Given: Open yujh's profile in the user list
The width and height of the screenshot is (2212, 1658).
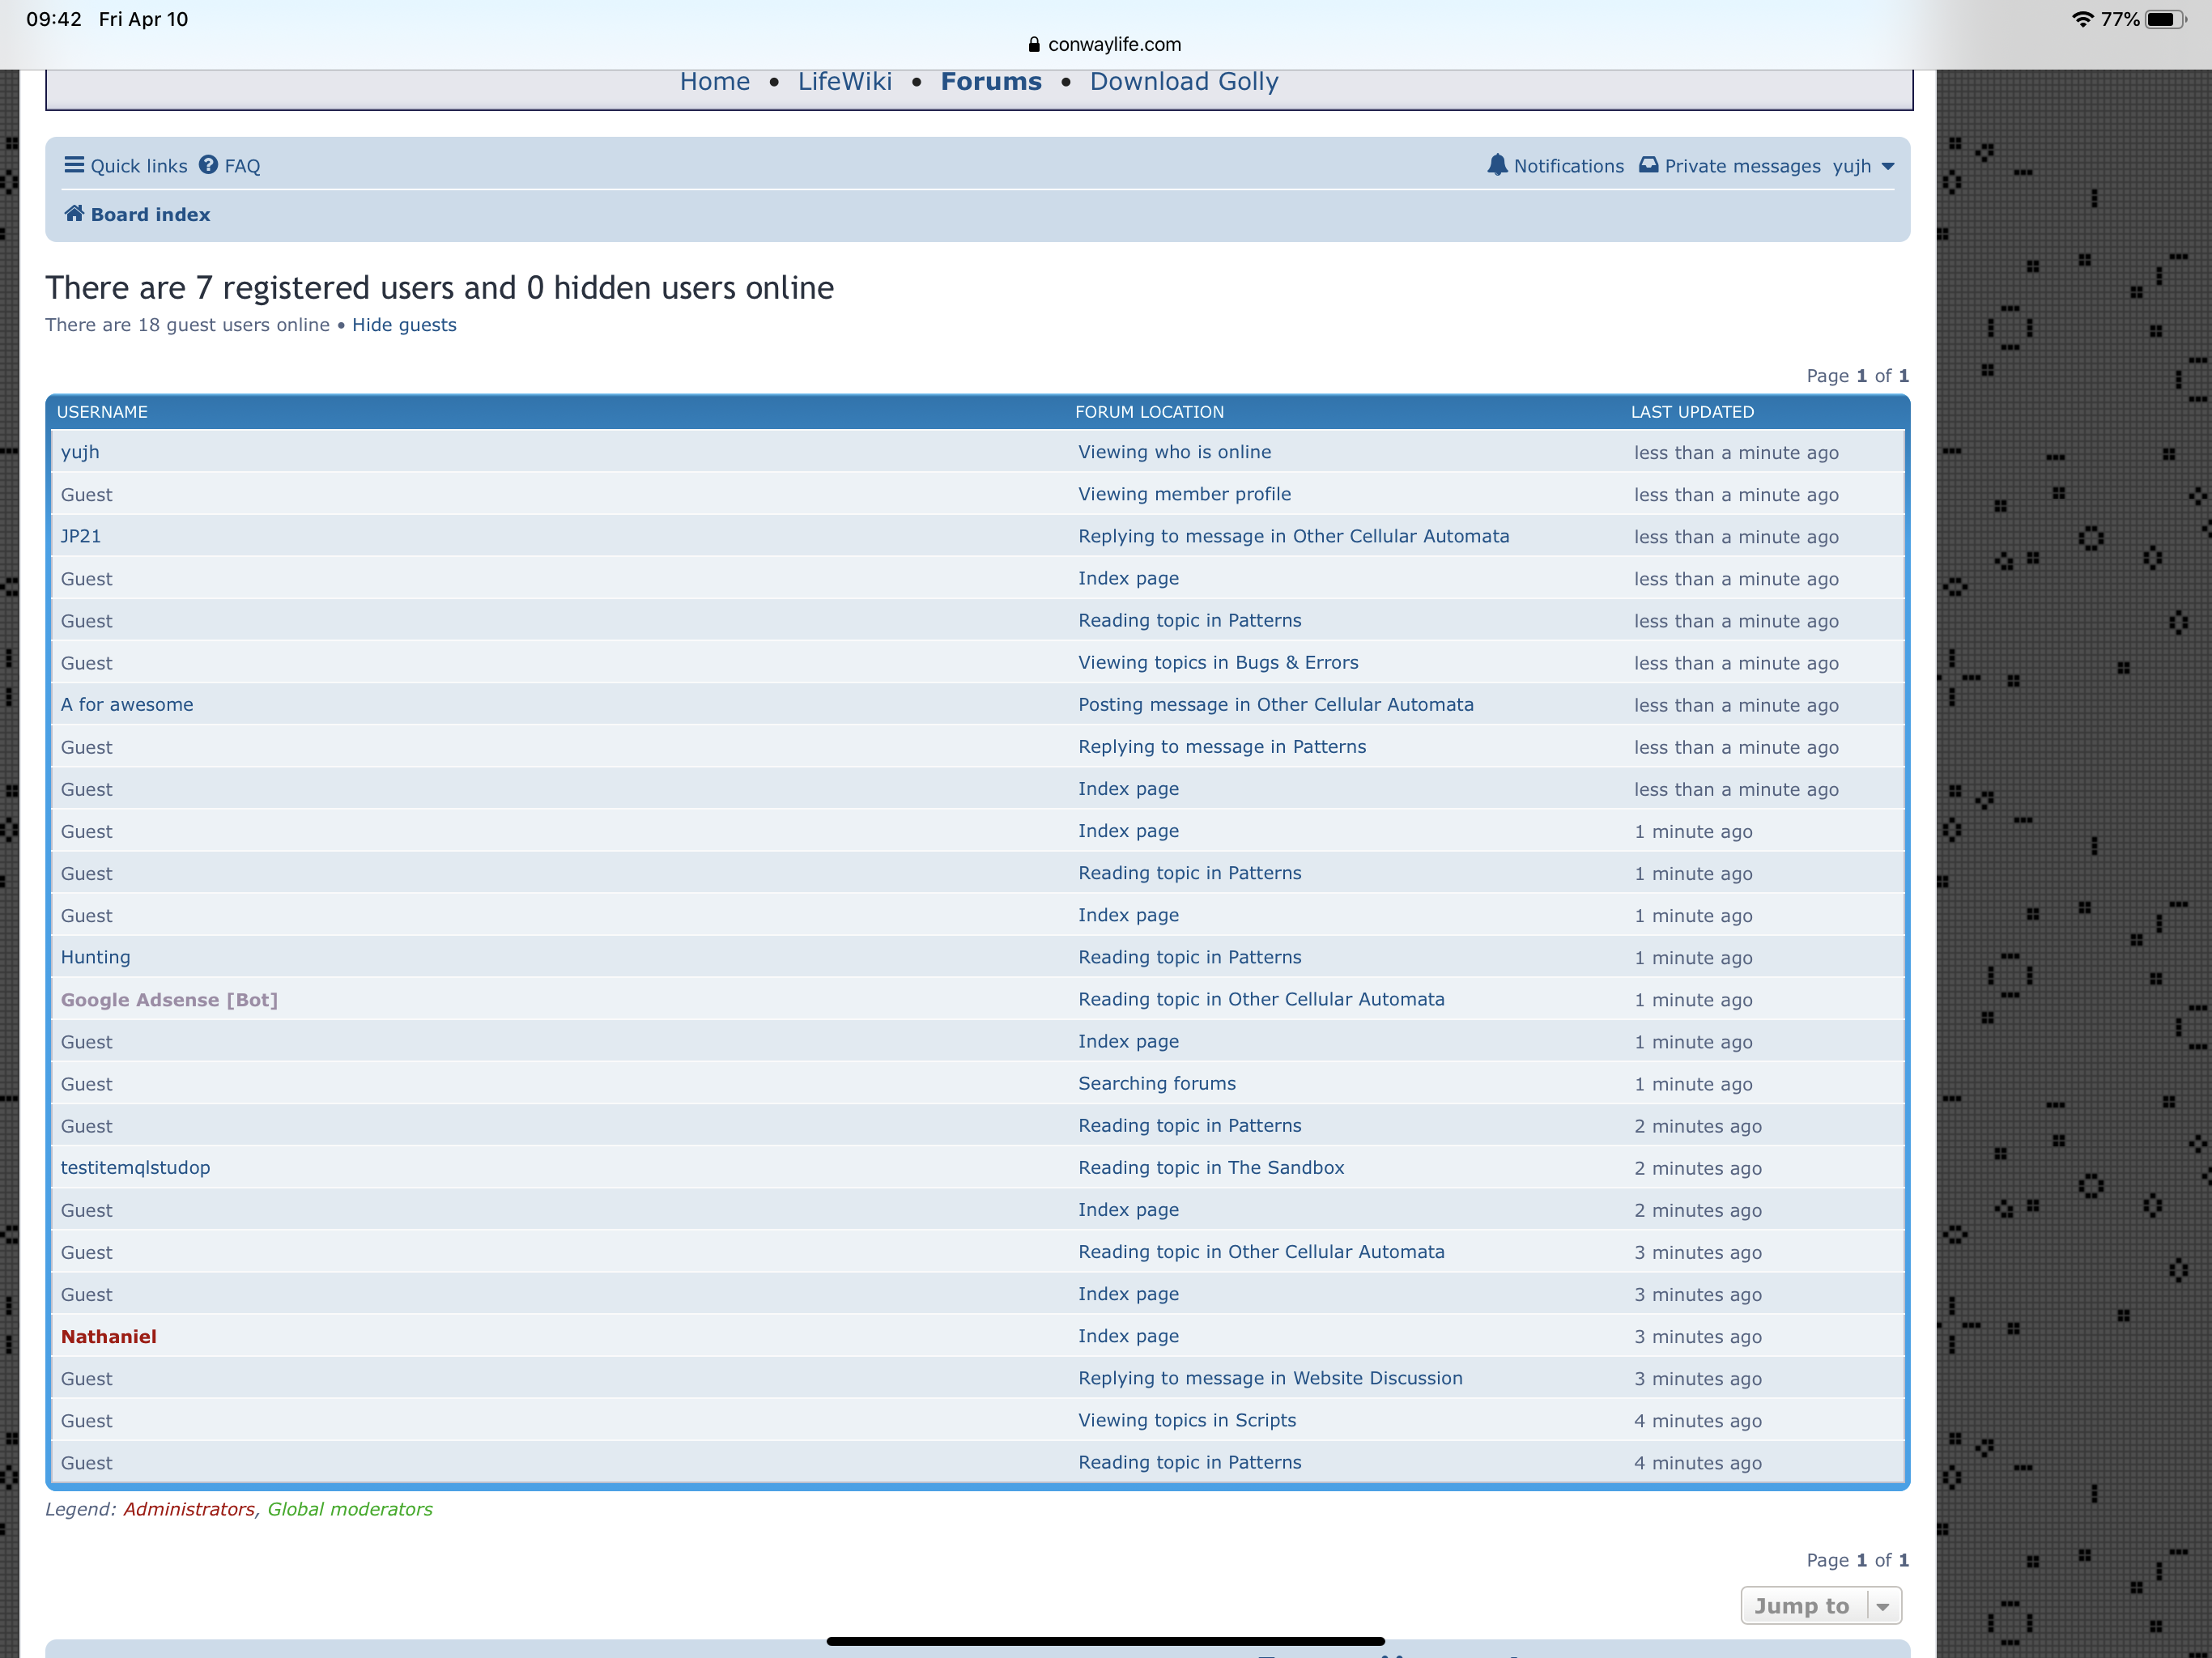Looking at the screenshot, I should tap(80, 452).
